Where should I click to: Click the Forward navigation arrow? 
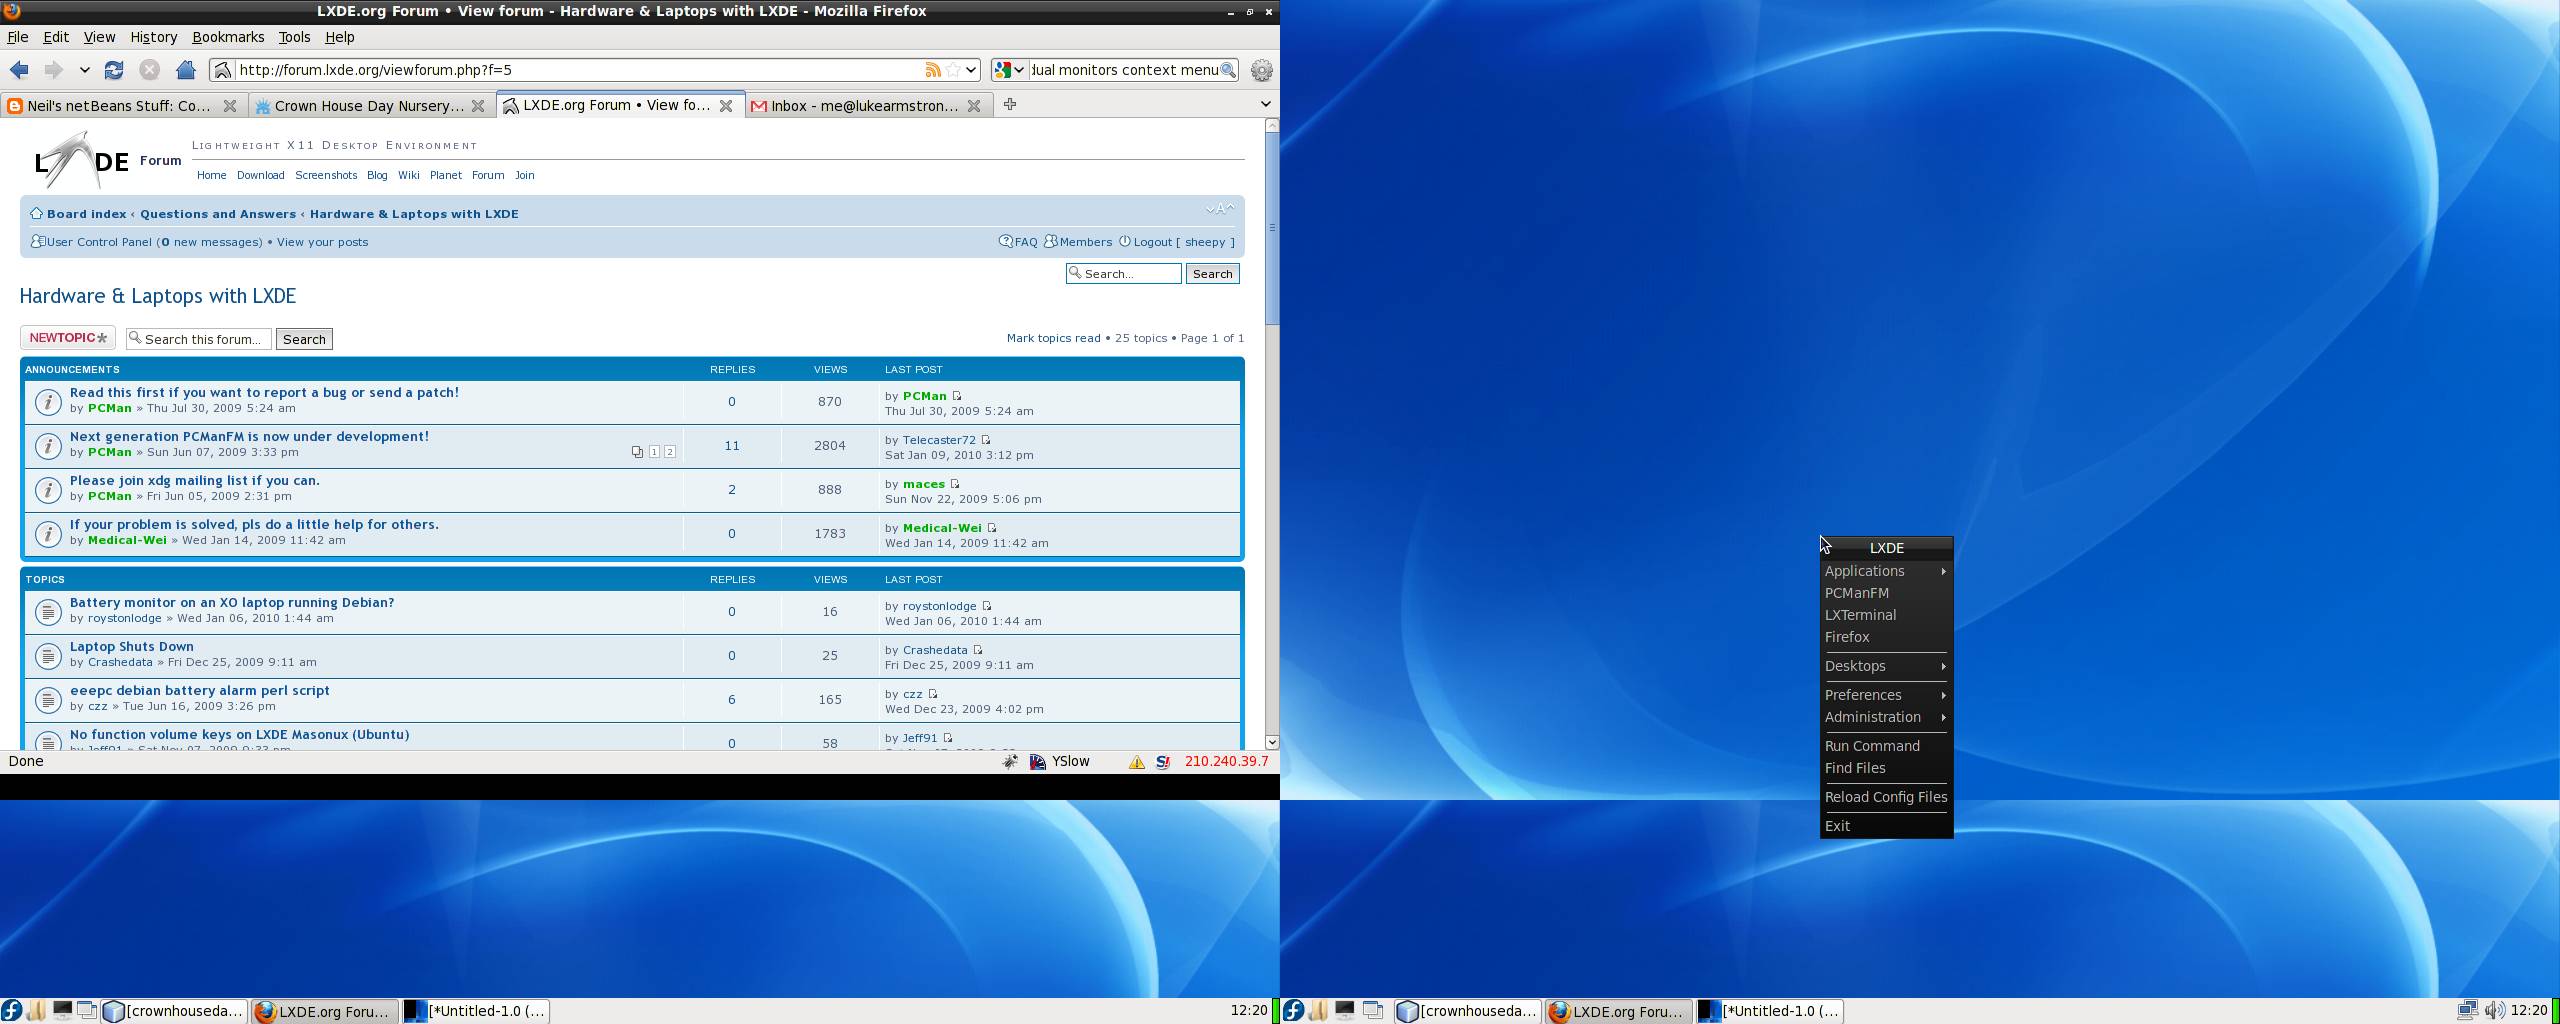(x=53, y=70)
